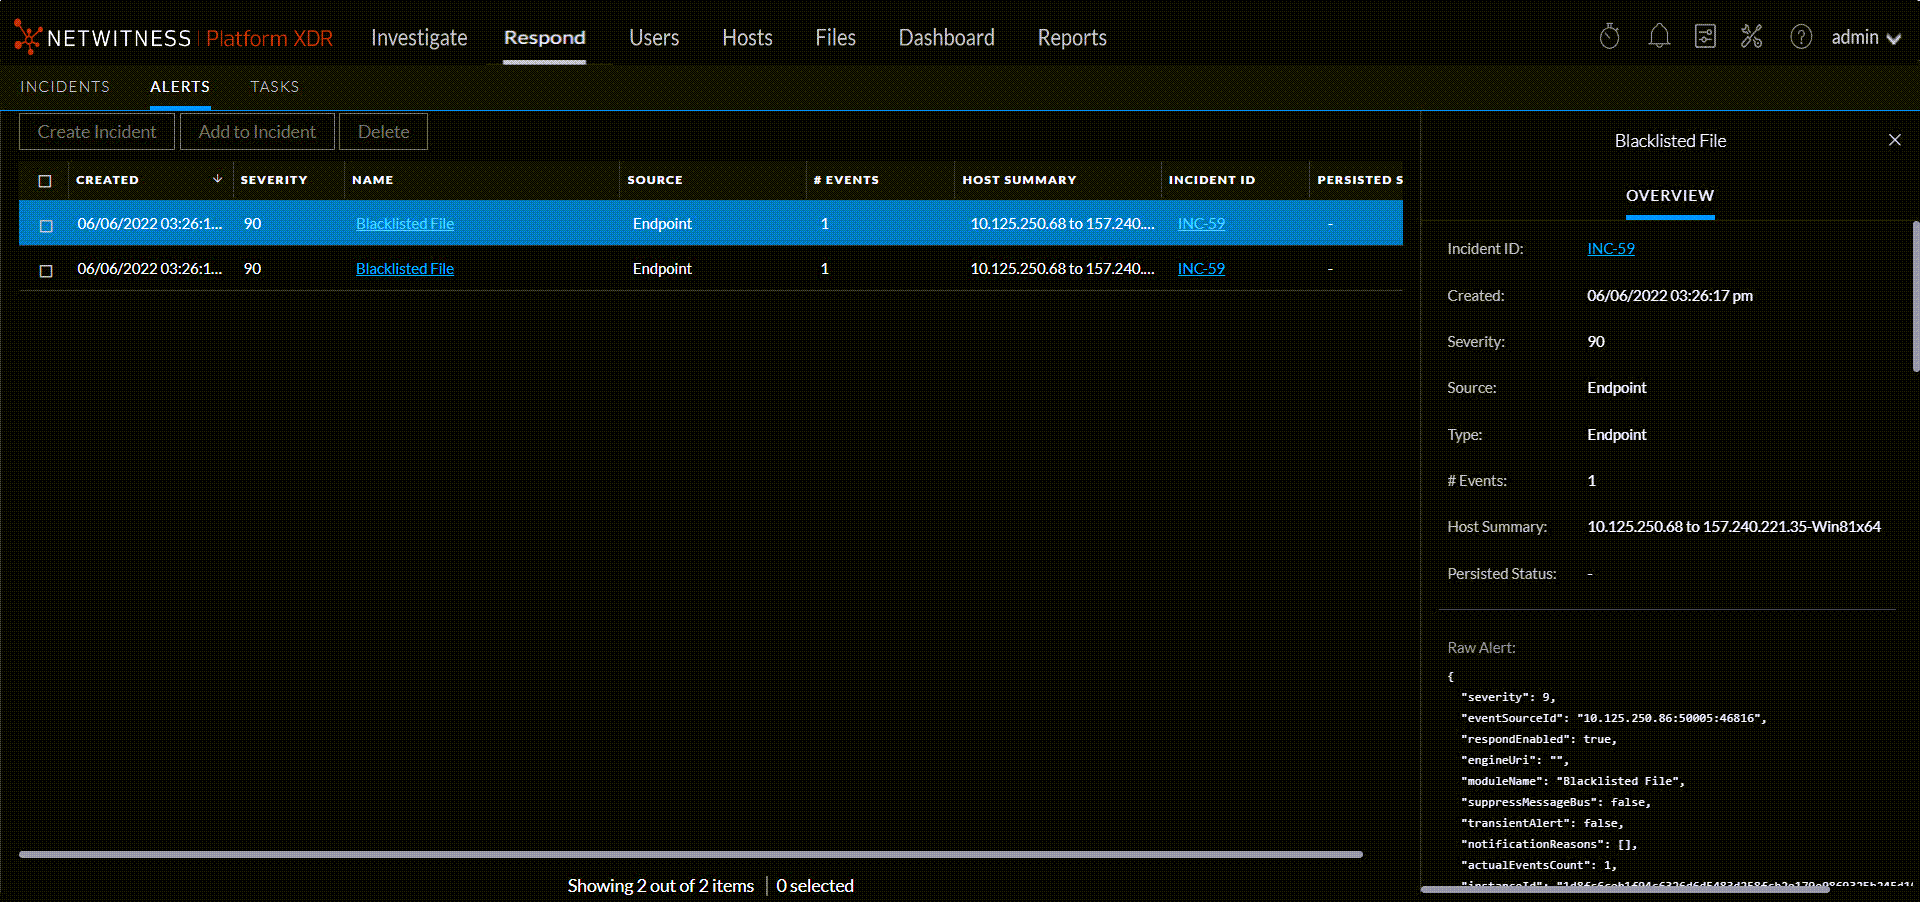The height and width of the screenshot is (902, 1920).
Task: Click the Severity column header
Action: (274, 180)
